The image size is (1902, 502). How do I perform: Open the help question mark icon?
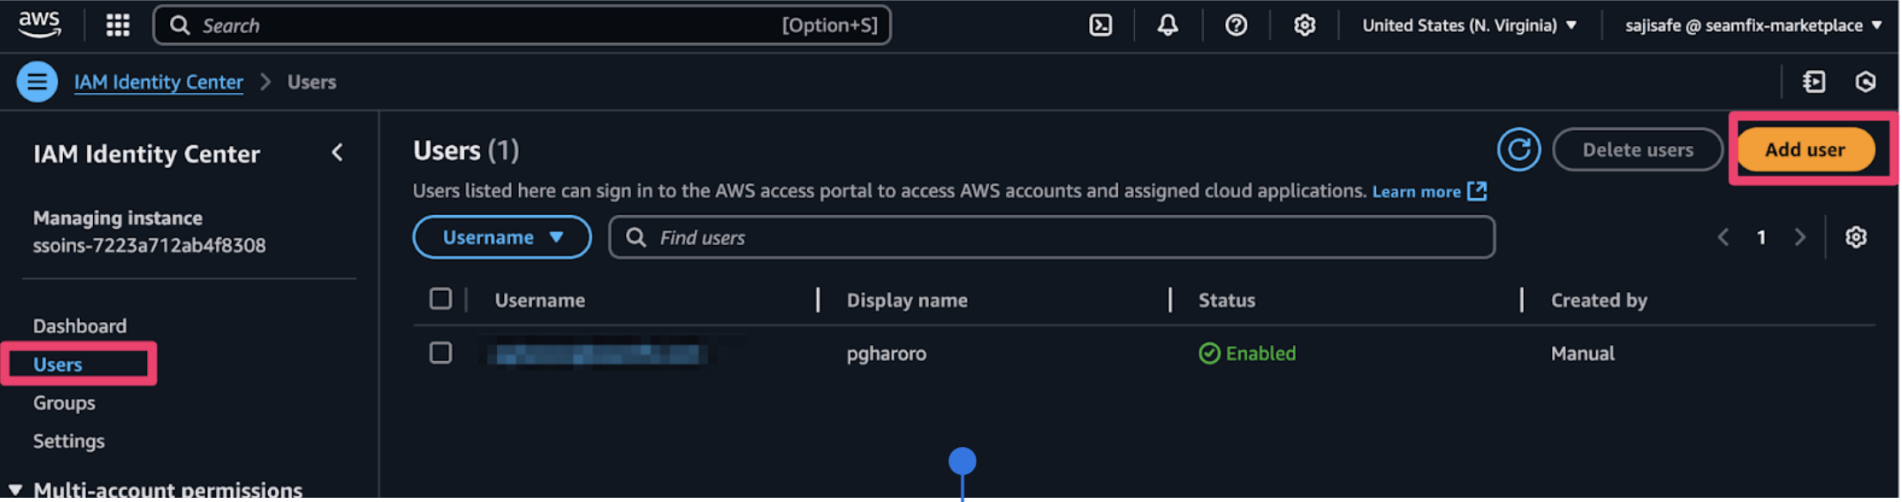[1236, 25]
